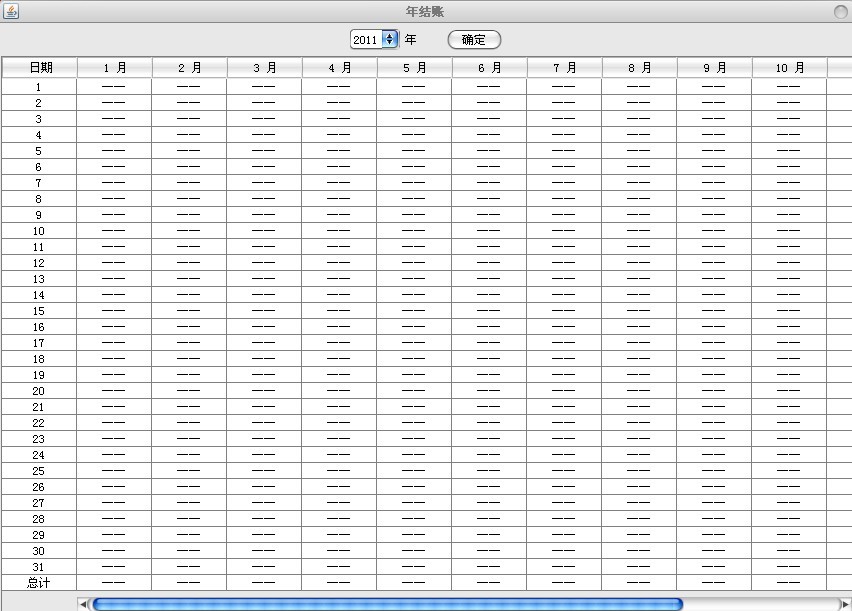Viewport: 852px width, 611px height.
Task: Select the 8 月 column header
Action: pyautogui.click(x=640, y=67)
